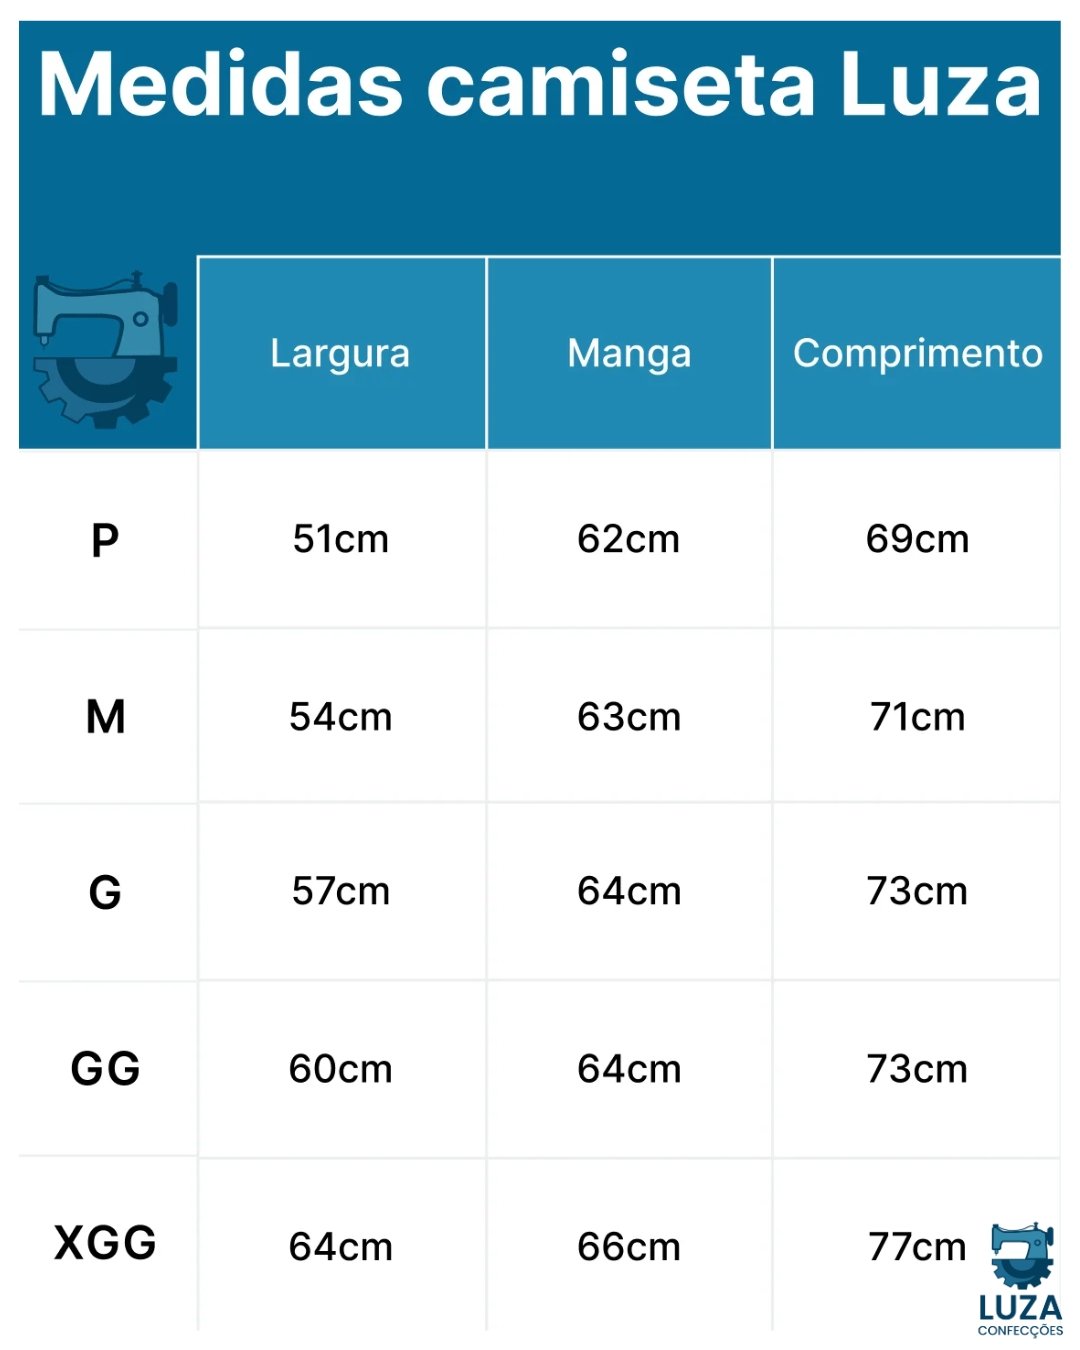
Task: Click the title "Medidas camiseta Luza"
Action: (x=540, y=85)
